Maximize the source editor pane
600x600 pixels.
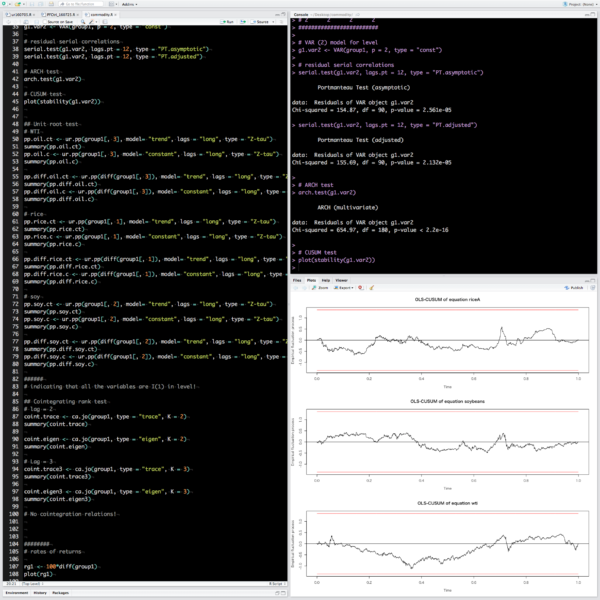pos(284,15)
